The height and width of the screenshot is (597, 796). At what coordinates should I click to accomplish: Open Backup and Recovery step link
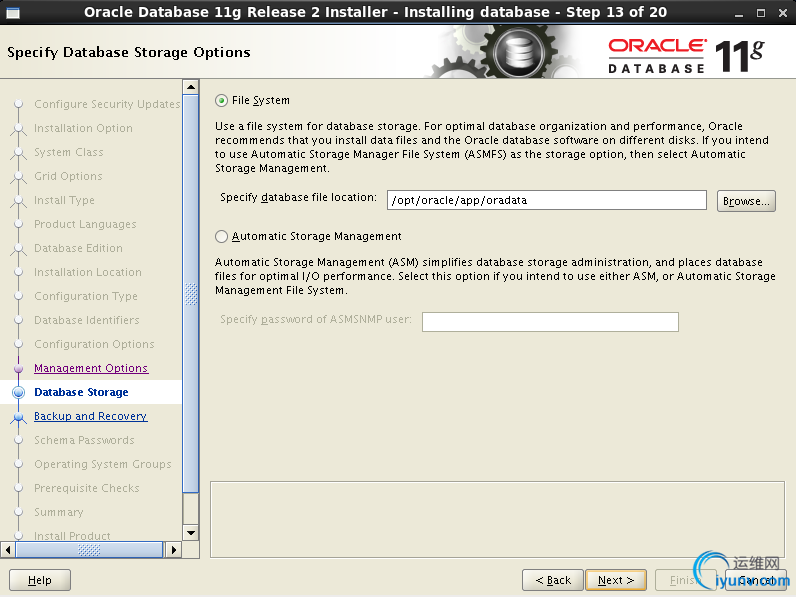[x=90, y=416]
